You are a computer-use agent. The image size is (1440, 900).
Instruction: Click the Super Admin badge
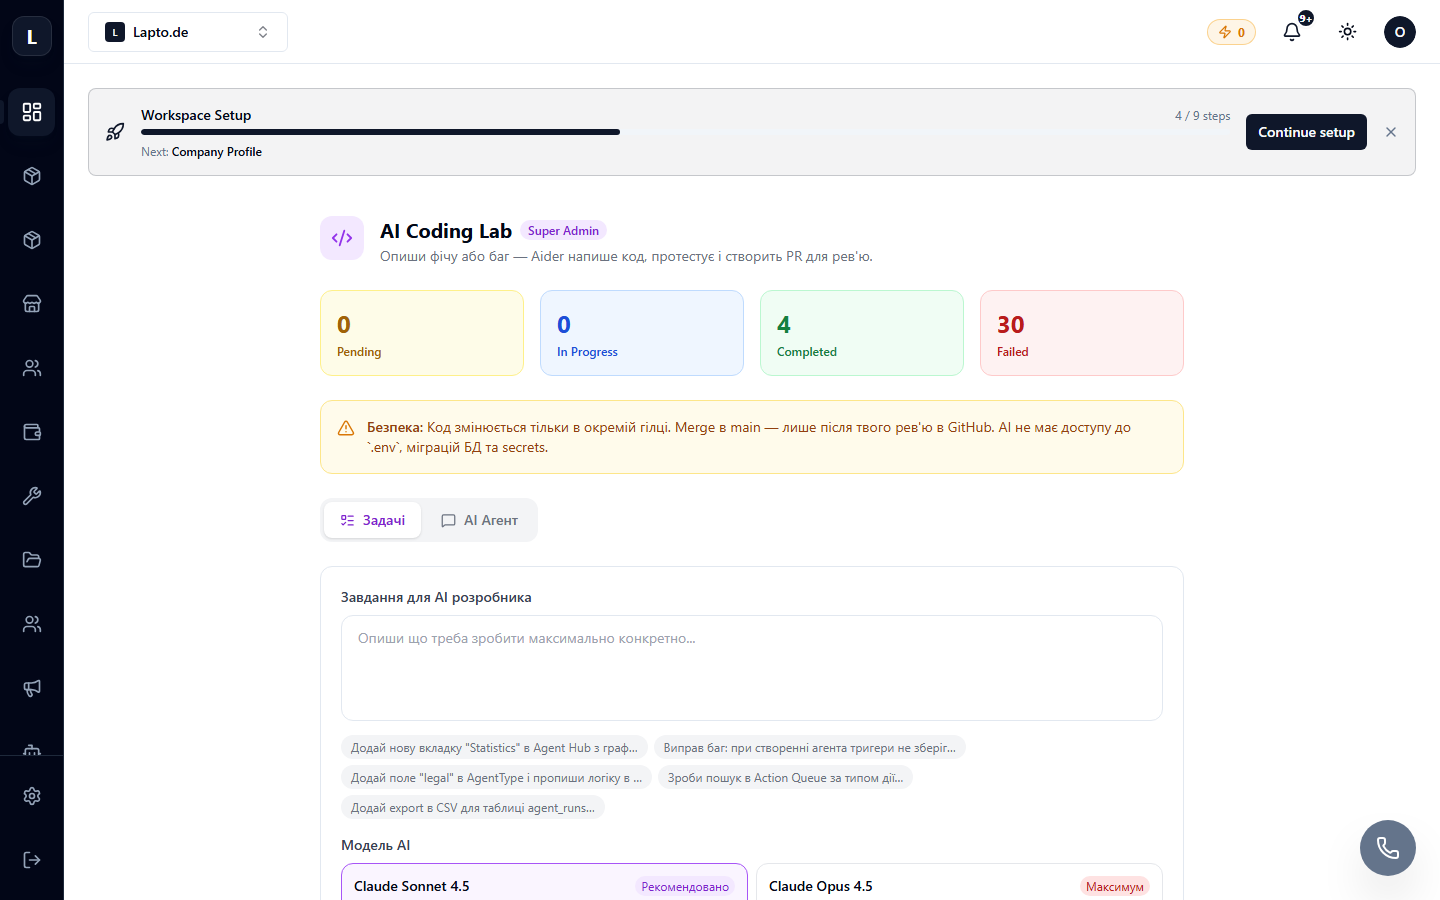click(563, 231)
